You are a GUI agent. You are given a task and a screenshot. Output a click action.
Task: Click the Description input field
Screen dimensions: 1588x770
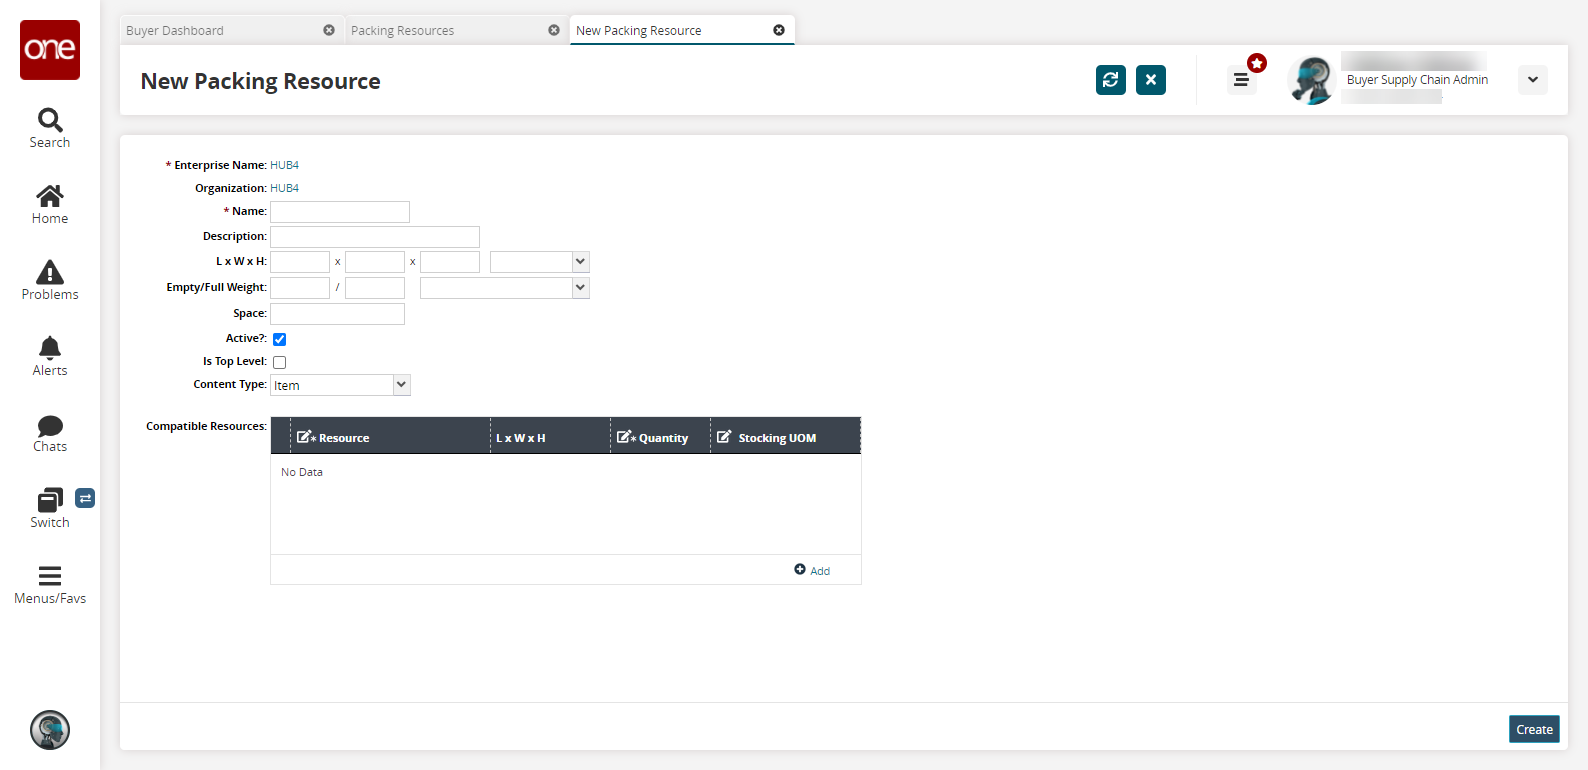(x=375, y=237)
